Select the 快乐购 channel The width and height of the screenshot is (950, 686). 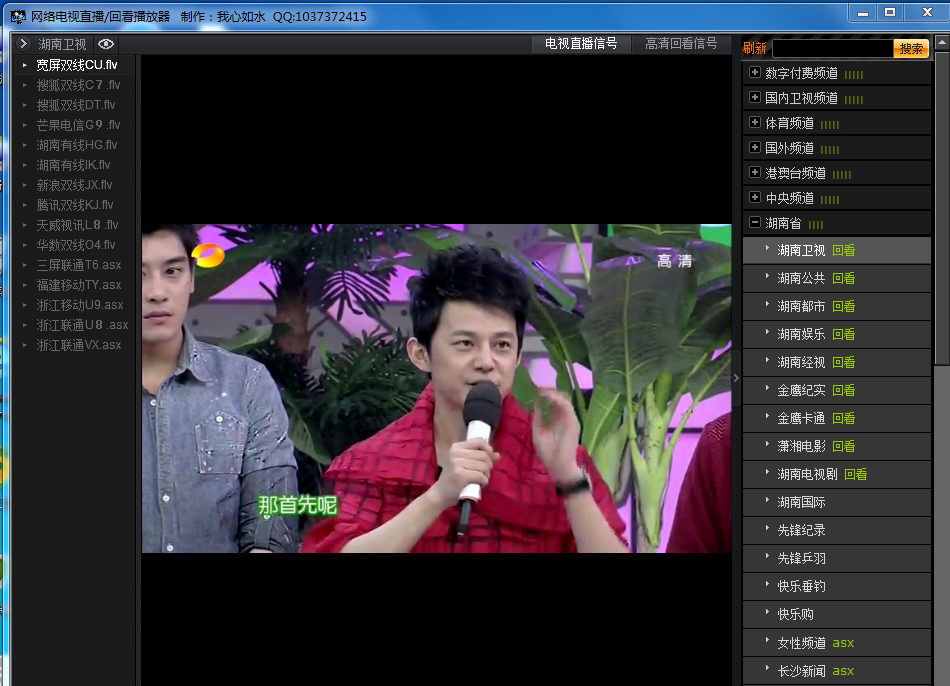[x=795, y=614]
